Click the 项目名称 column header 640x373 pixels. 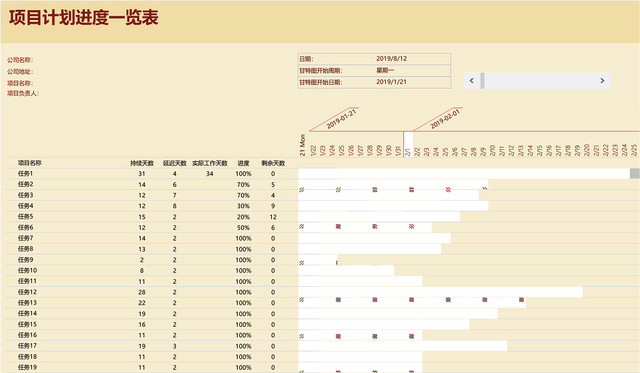[x=29, y=163]
